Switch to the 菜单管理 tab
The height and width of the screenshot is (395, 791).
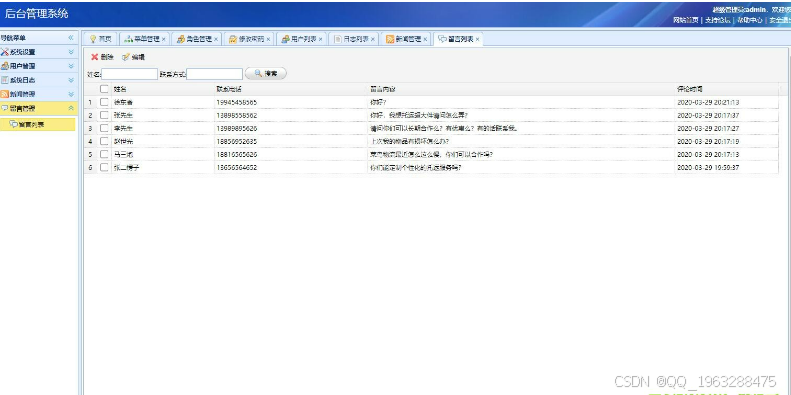[144, 39]
